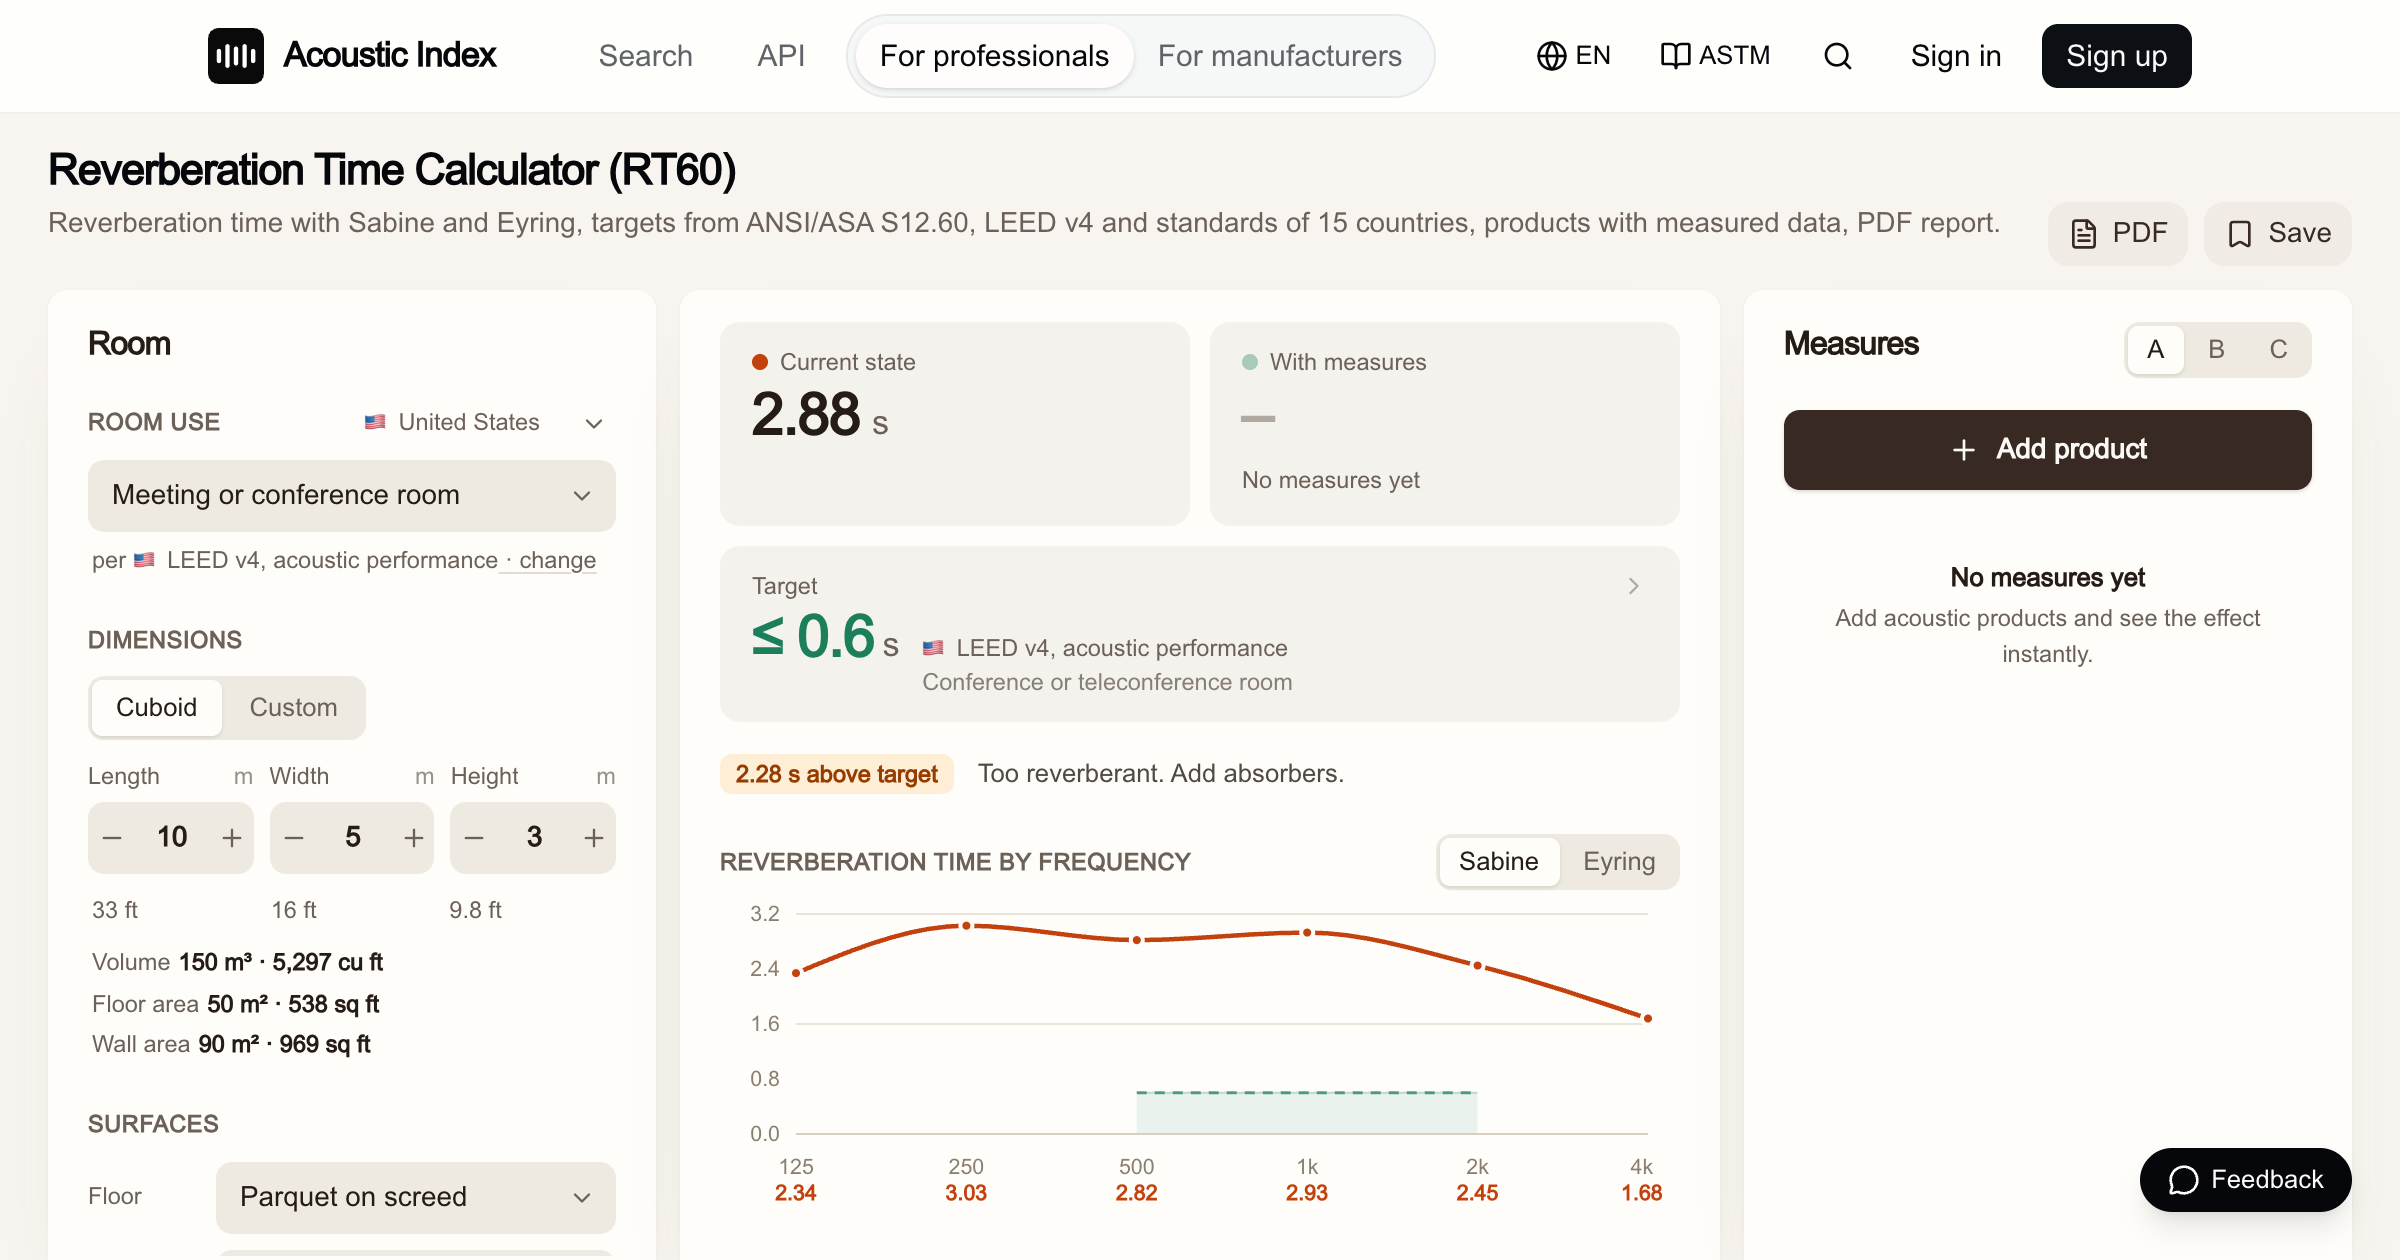Select the Sabine formula toggle
The height and width of the screenshot is (1260, 2400).
(1499, 862)
